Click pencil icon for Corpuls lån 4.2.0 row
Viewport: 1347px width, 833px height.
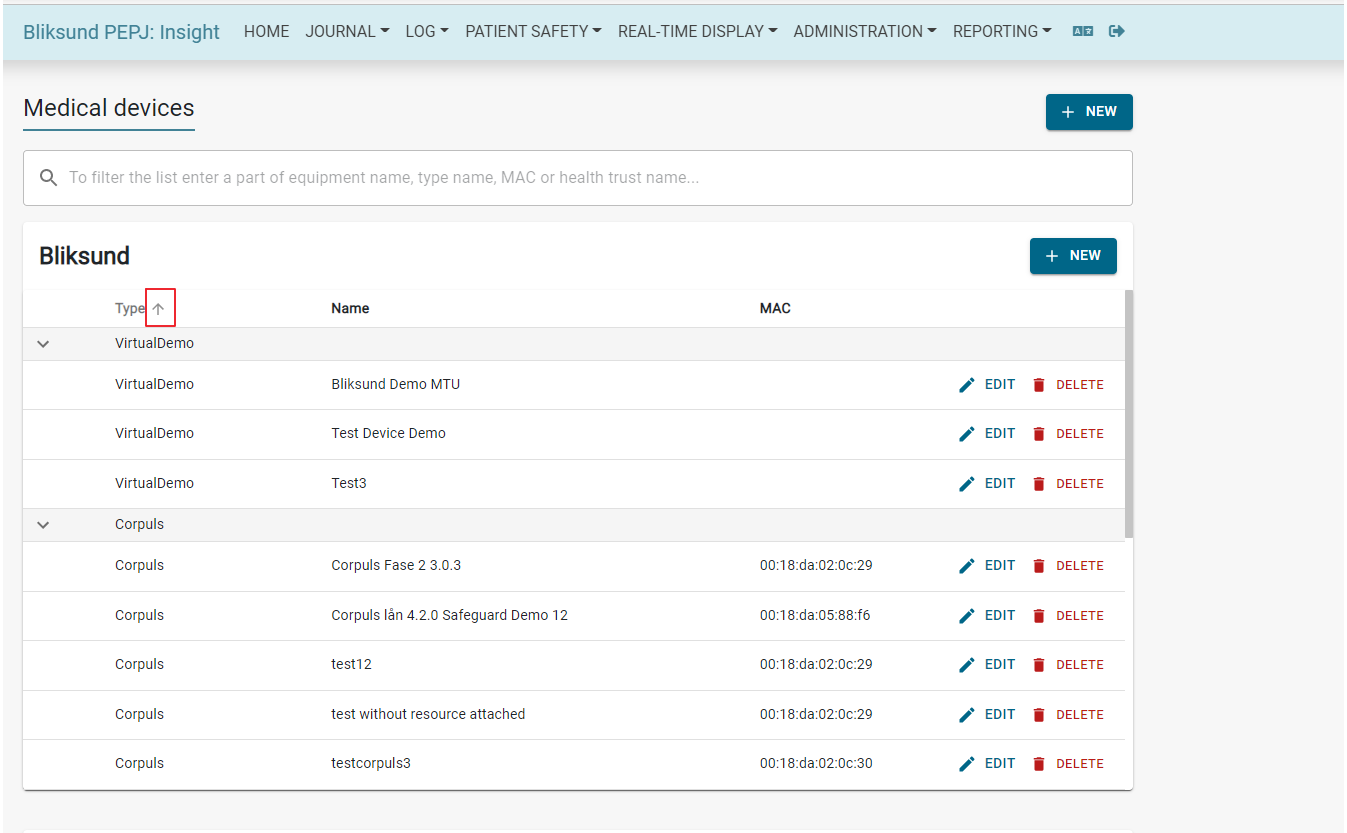tap(967, 616)
